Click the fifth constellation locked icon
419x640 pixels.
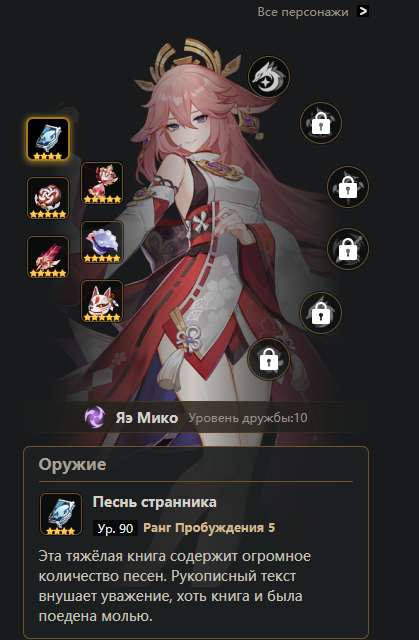(321, 313)
